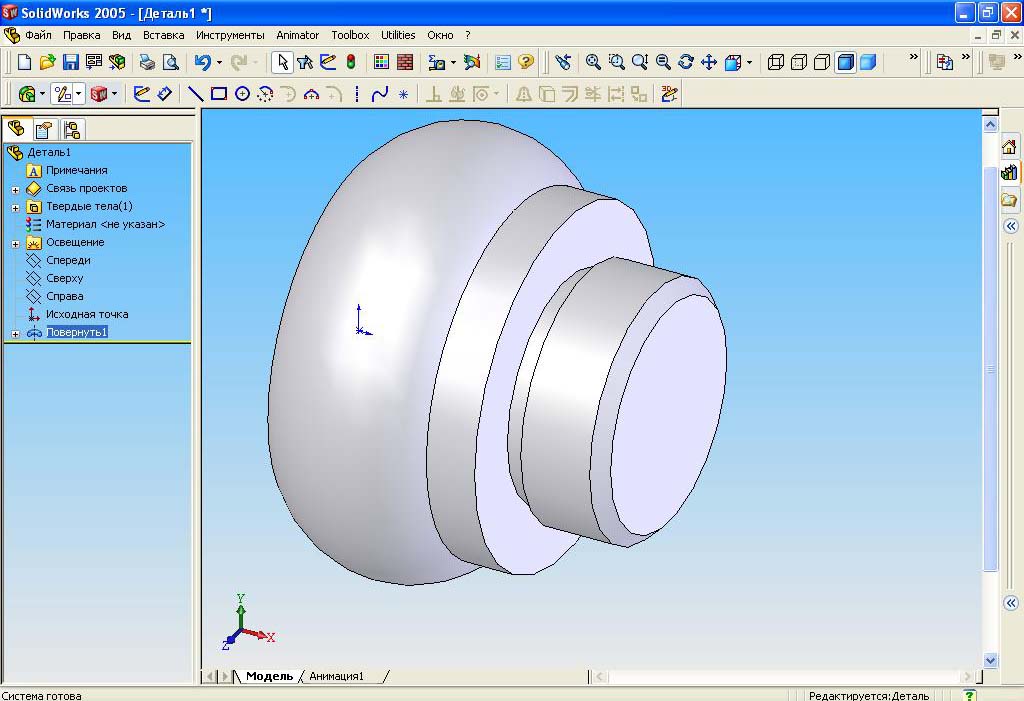Select the Spline sketch tool

[379, 94]
